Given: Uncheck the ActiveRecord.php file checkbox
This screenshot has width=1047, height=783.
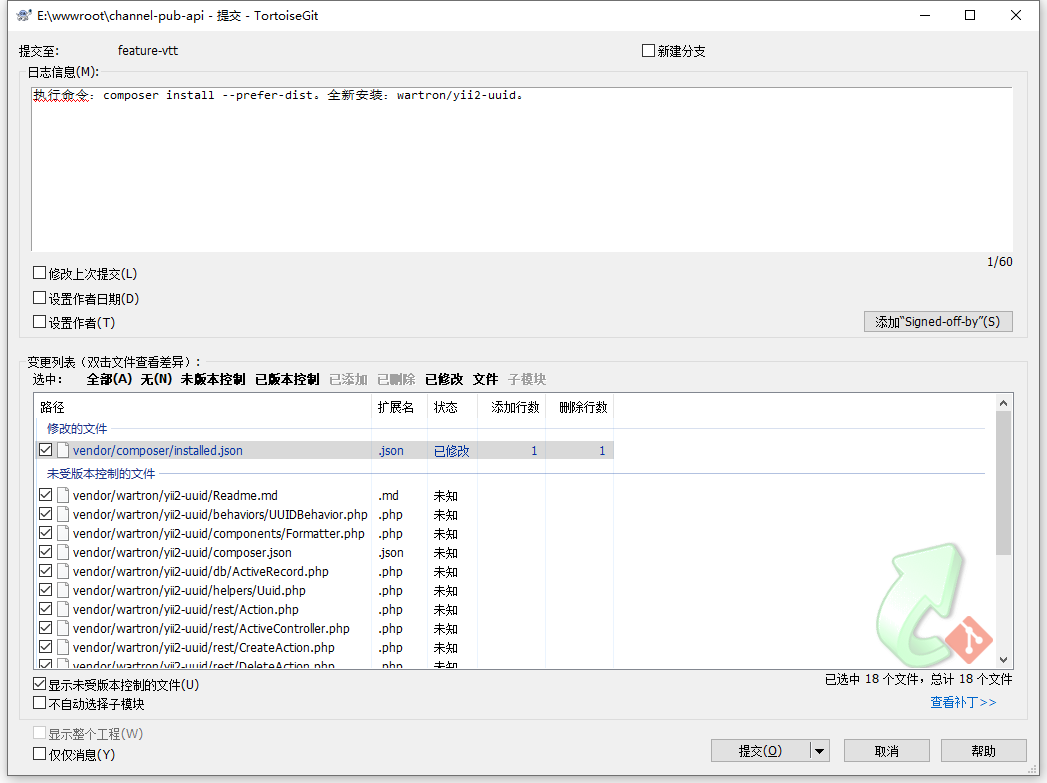Looking at the screenshot, I should pyautogui.click(x=45, y=571).
